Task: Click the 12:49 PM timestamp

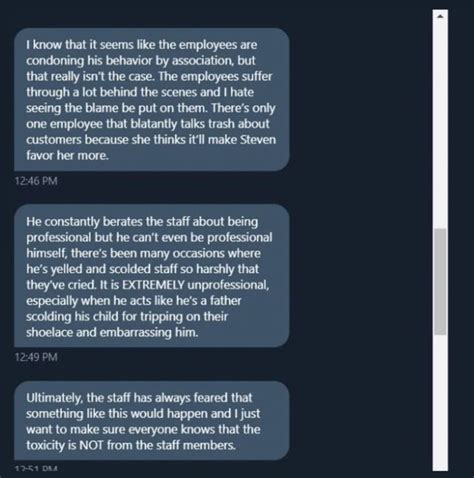Action: tap(36, 357)
